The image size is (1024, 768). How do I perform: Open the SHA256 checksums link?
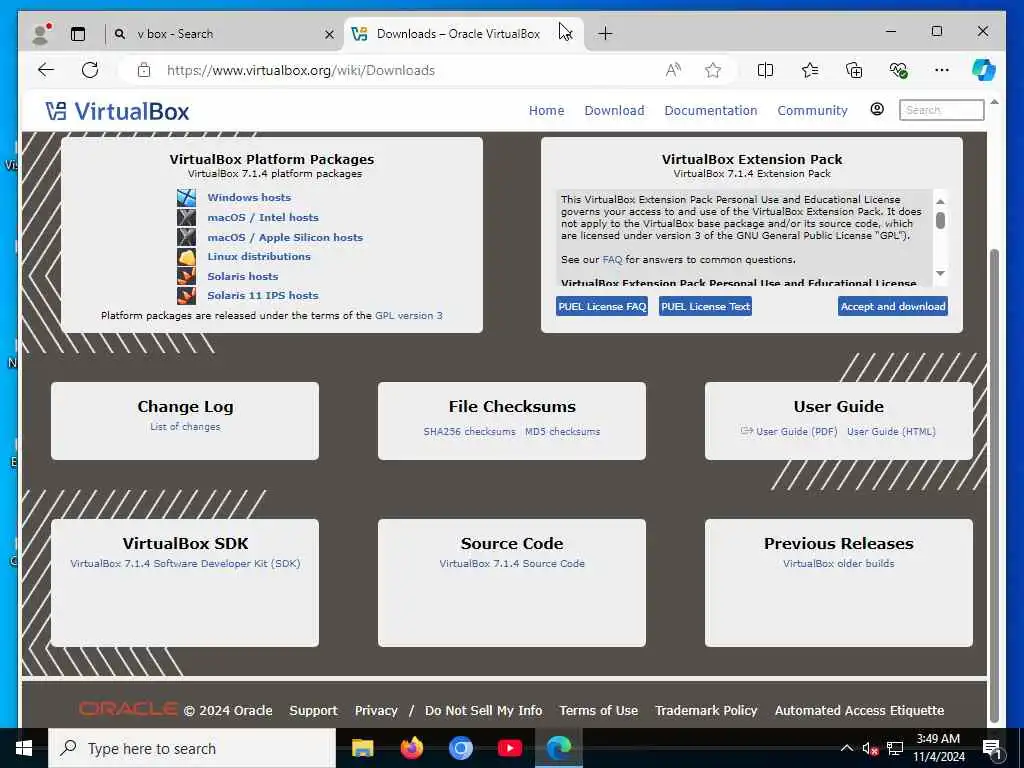point(470,432)
